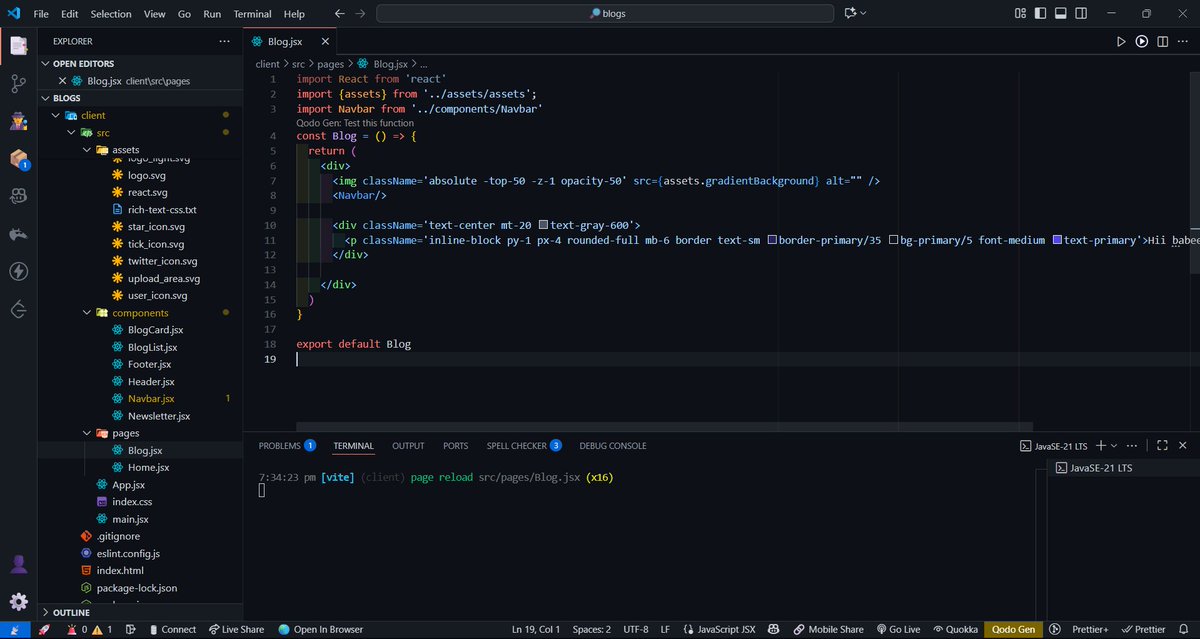Collapse the pages folder
1200x639 pixels.
(87, 433)
